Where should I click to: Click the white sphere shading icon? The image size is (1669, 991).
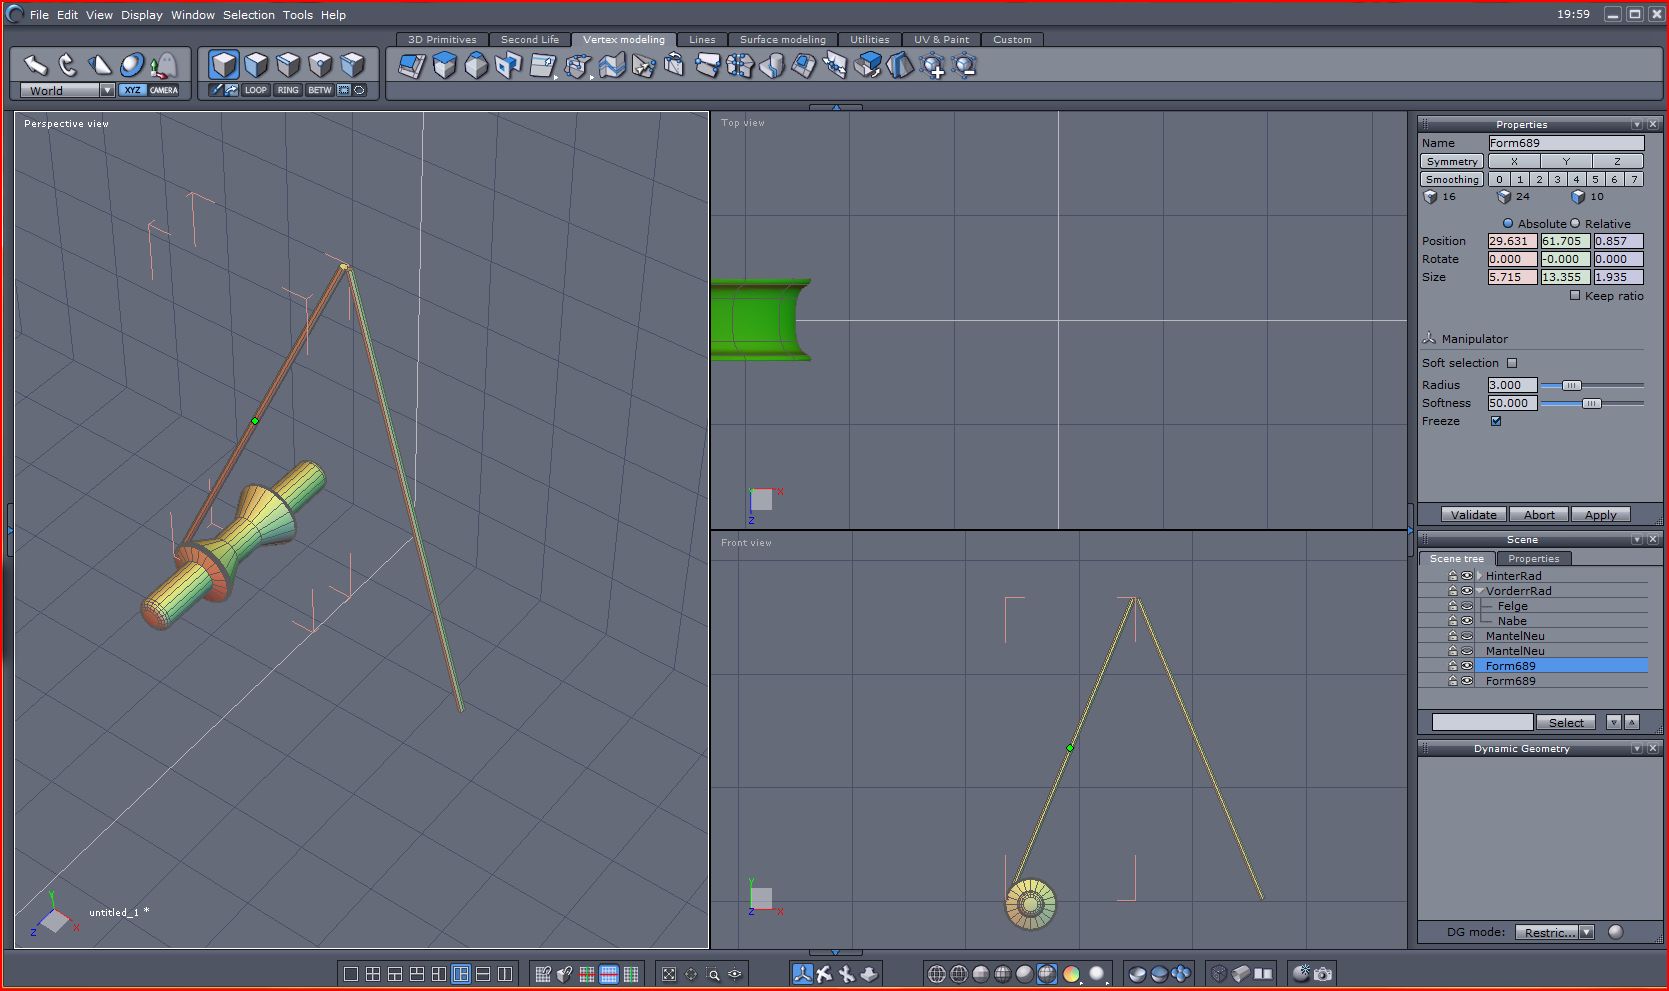tap(1097, 974)
